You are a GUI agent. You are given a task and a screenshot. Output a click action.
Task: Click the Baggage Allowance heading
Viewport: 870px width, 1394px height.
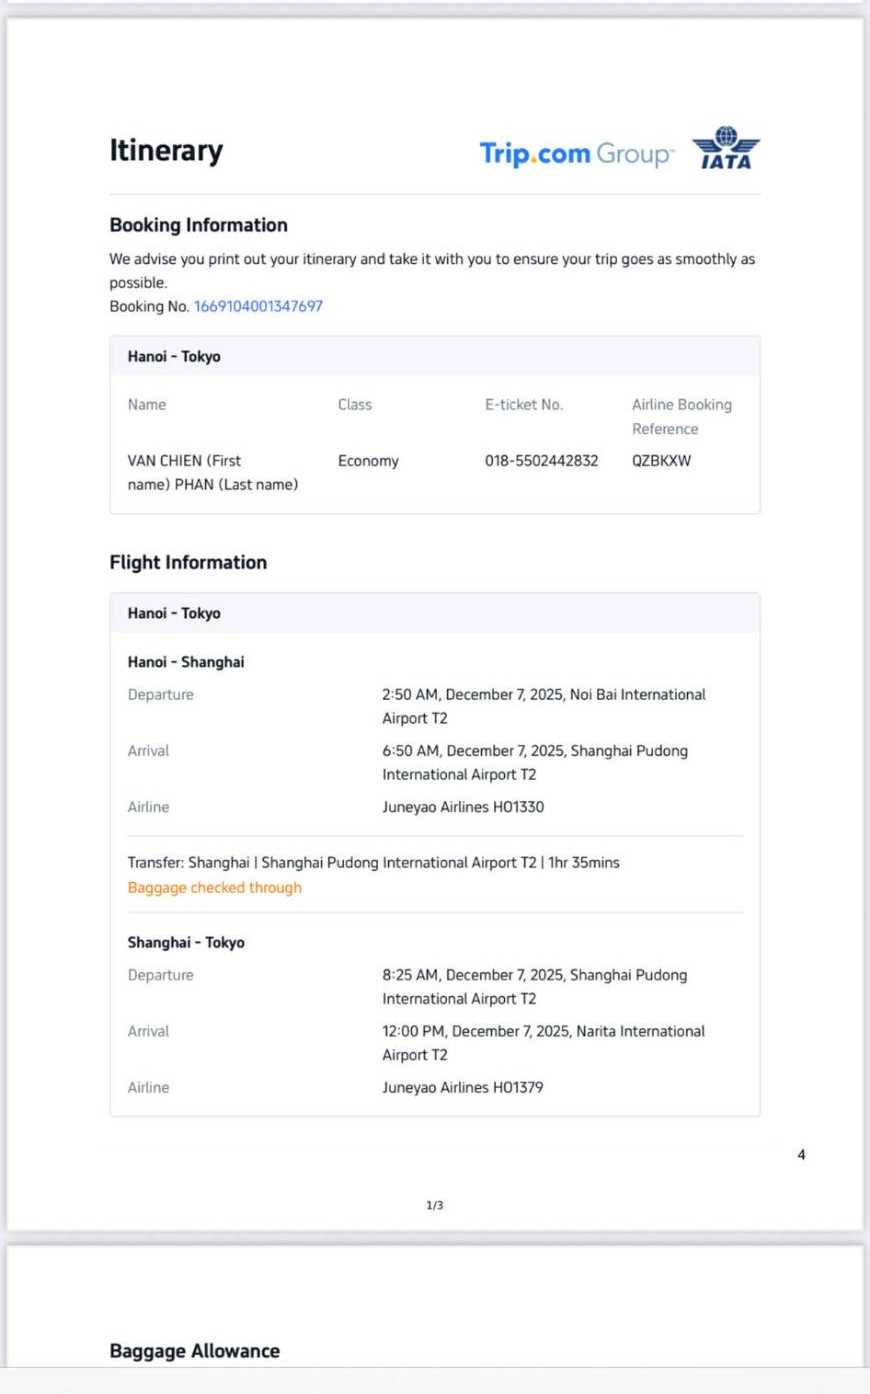coord(194,1351)
